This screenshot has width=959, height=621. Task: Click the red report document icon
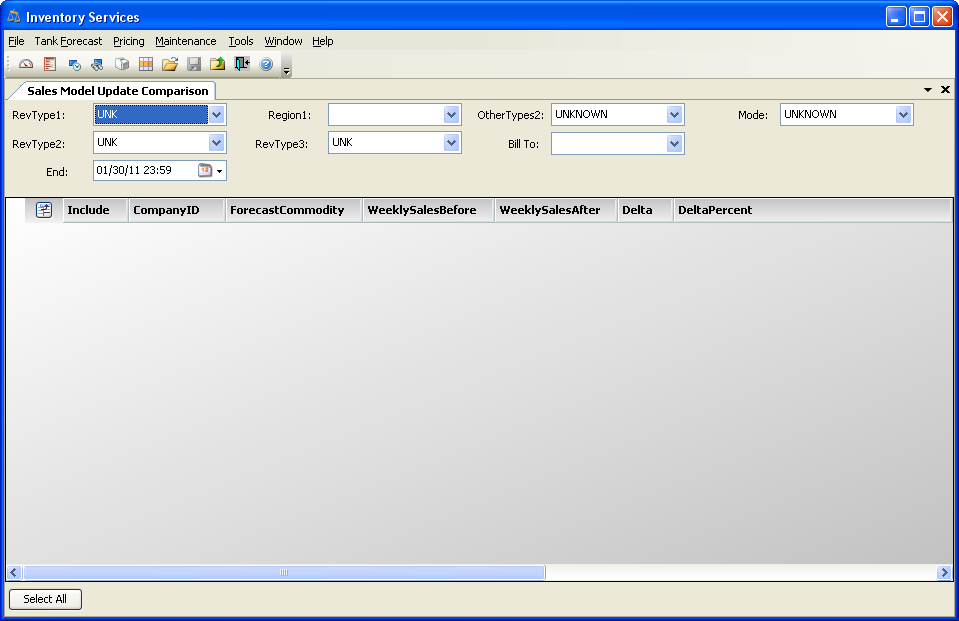(x=49, y=64)
